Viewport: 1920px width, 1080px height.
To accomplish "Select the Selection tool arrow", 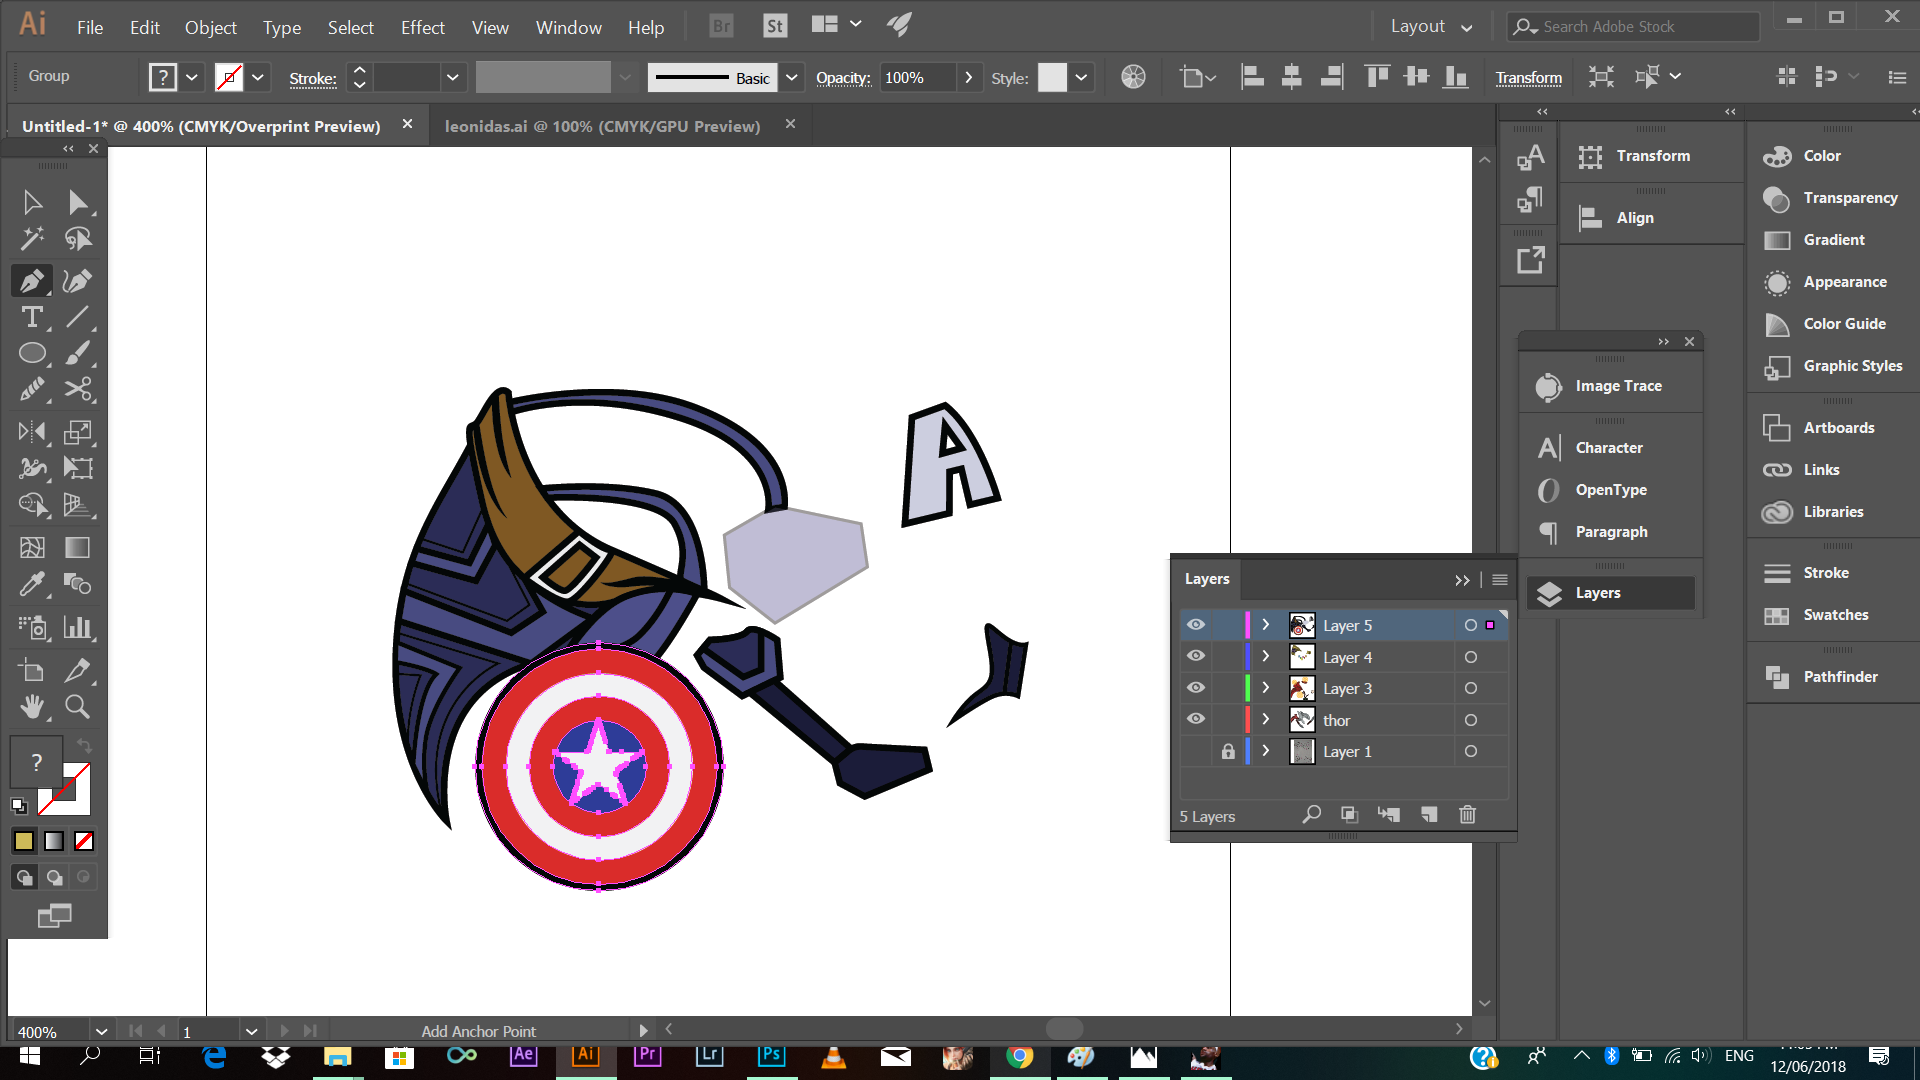I will (32, 203).
